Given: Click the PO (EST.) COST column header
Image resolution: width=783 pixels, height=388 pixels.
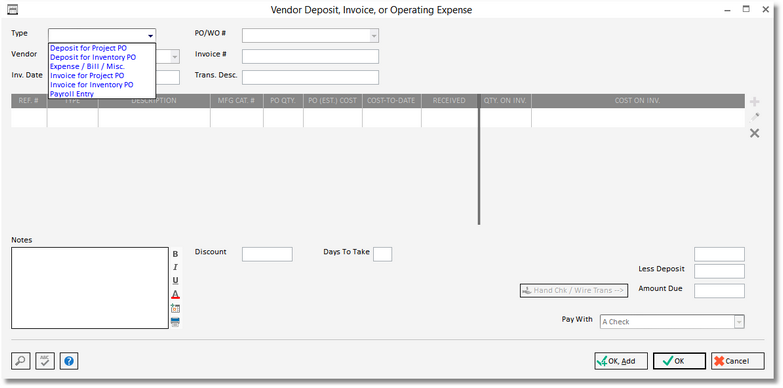Looking at the screenshot, I should (x=333, y=101).
